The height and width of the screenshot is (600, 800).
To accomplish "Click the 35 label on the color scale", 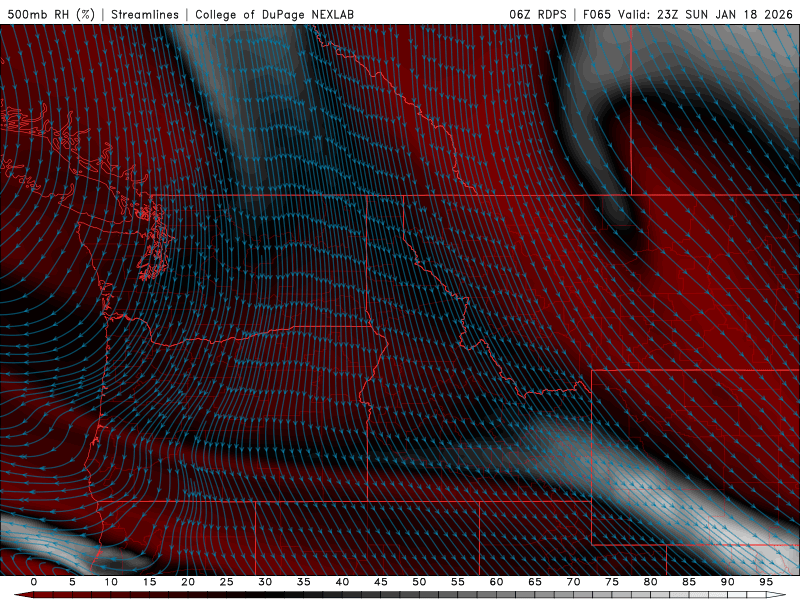I will [x=304, y=582].
